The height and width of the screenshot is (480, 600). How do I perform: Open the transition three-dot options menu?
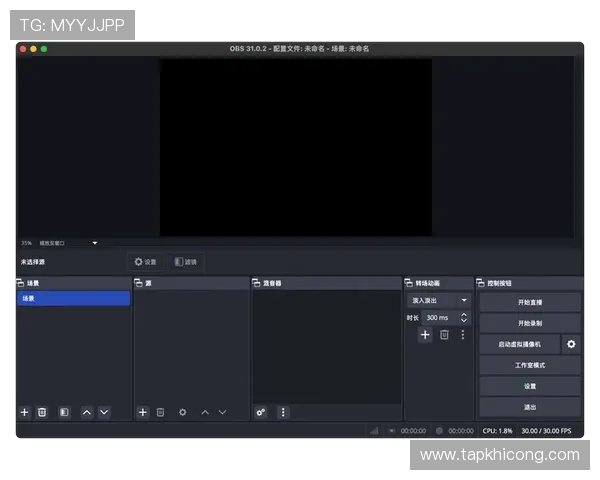(x=462, y=335)
